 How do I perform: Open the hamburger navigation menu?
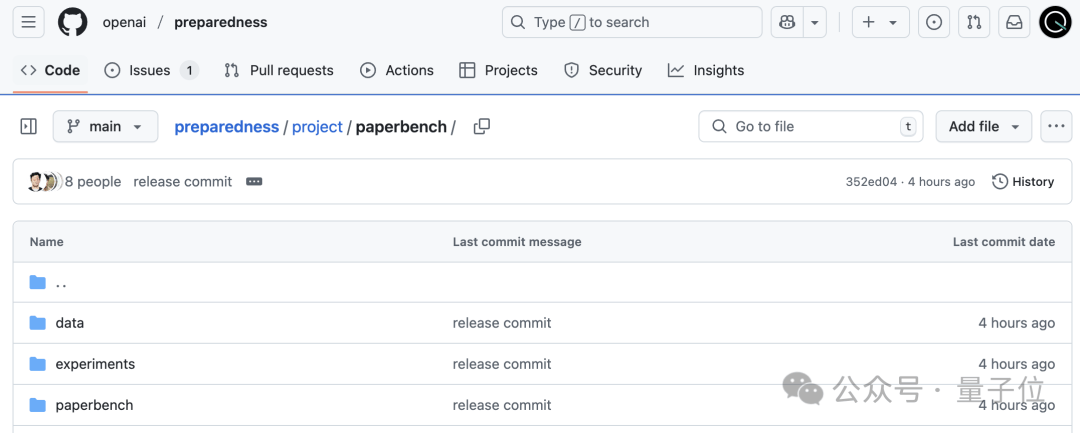pos(28,22)
